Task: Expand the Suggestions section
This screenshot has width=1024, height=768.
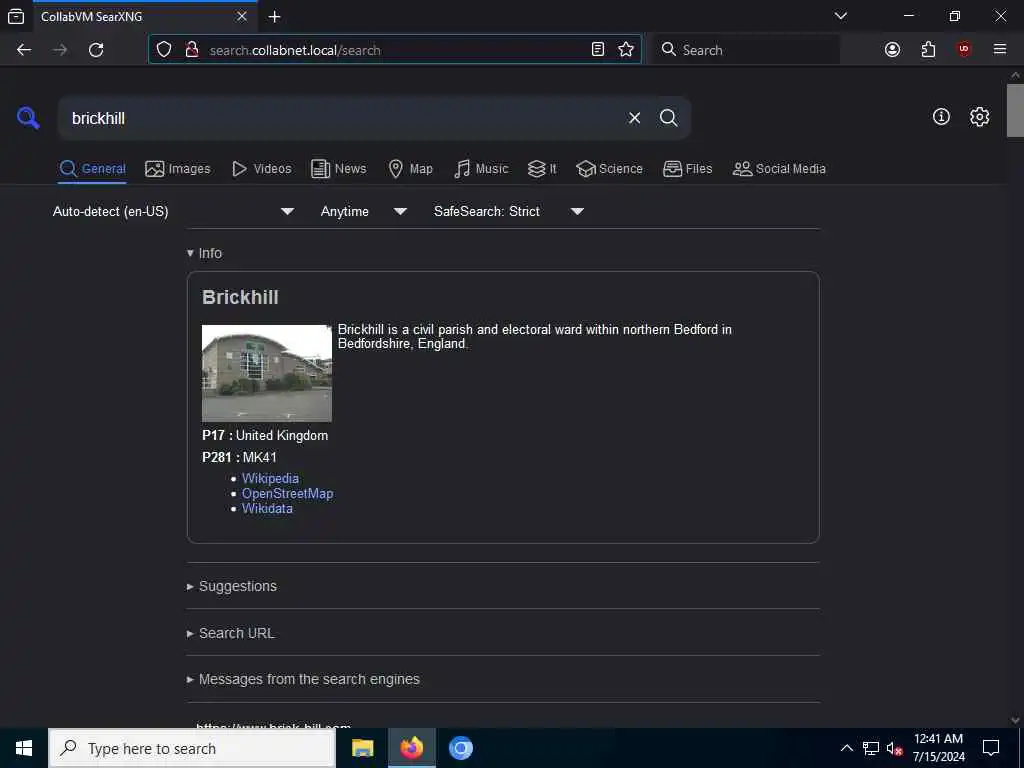Action: pos(232,586)
